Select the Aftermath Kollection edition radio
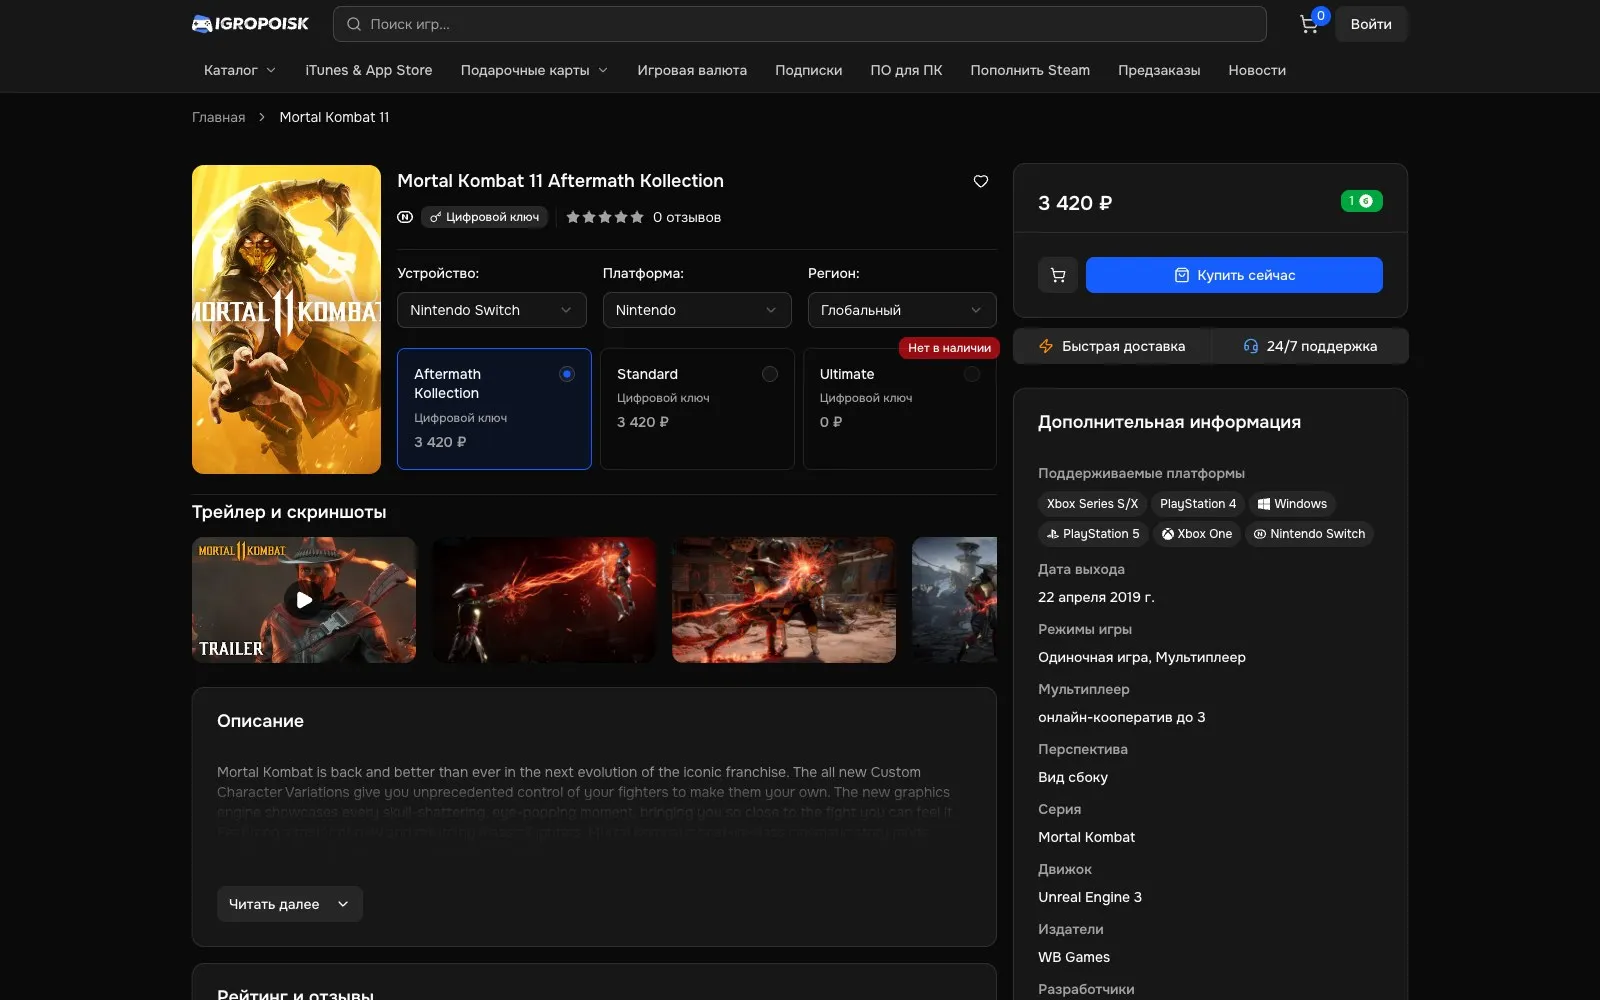 coord(567,374)
